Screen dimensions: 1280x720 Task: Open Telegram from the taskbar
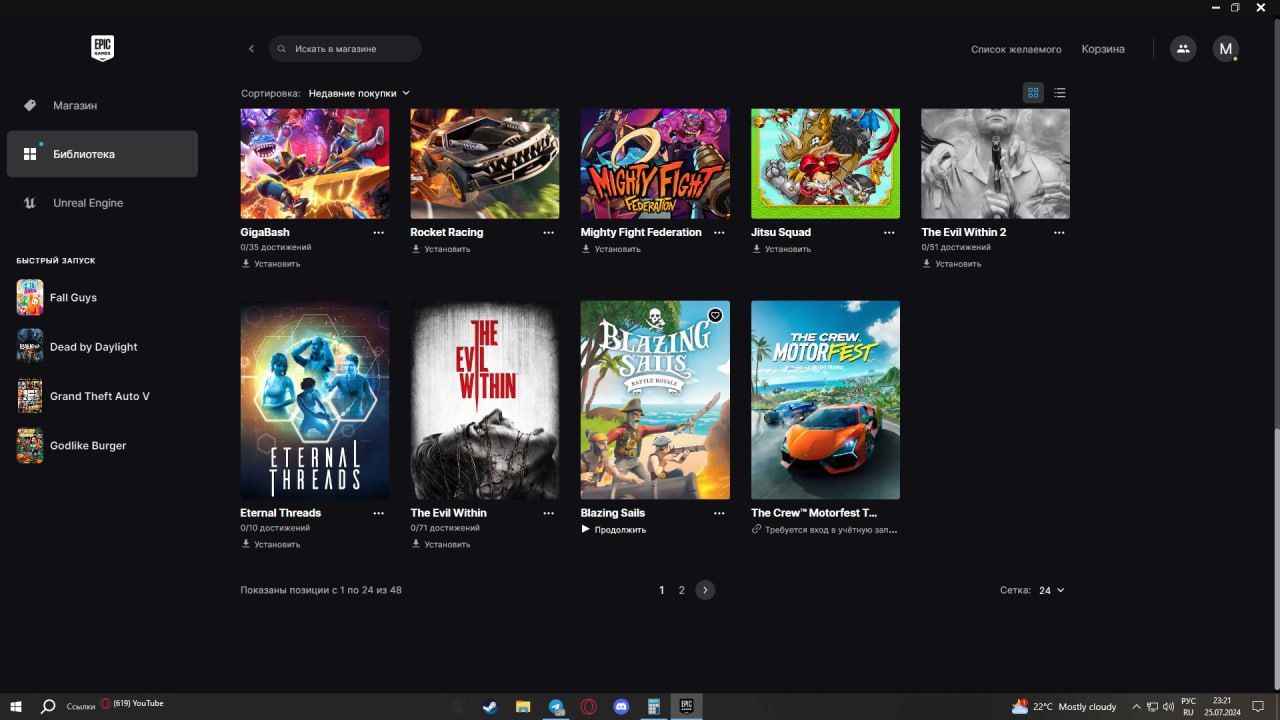pos(556,706)
